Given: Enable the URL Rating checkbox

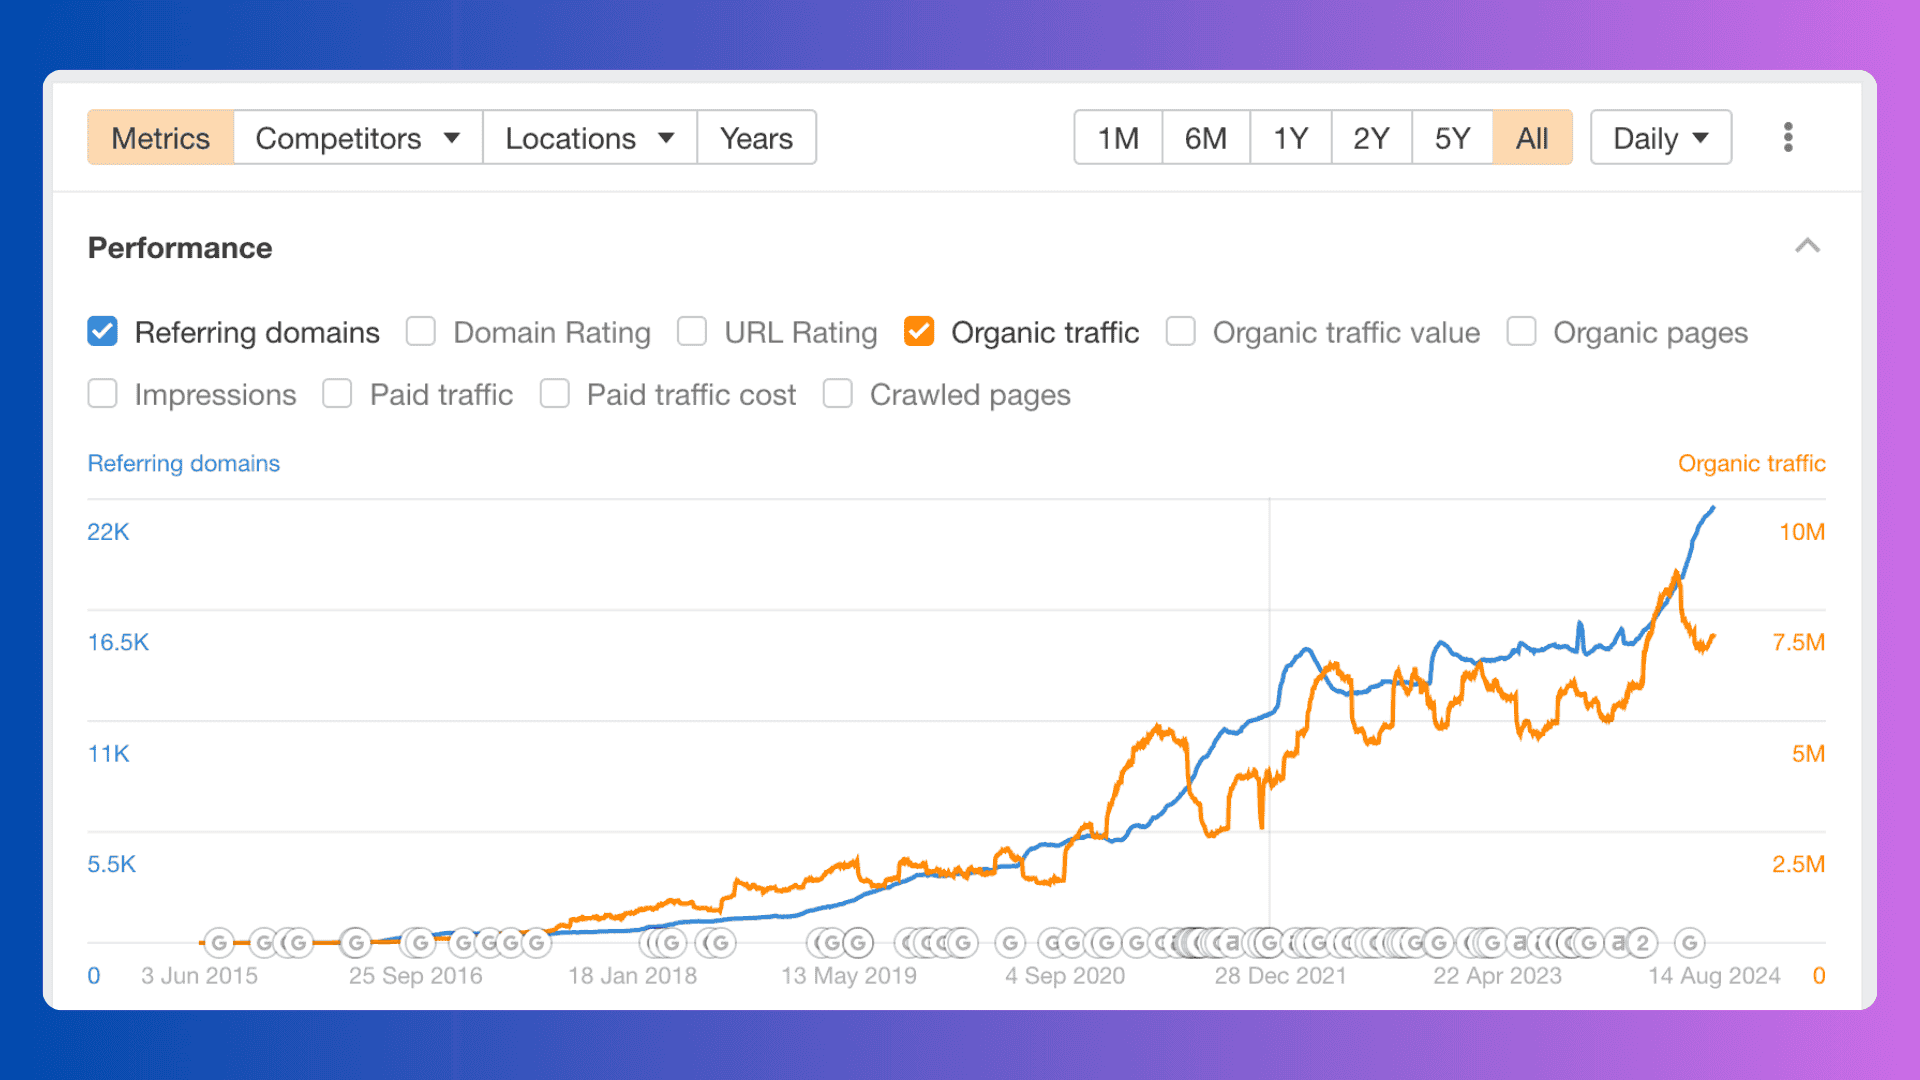Looking at the screenshot, I should point(692,332).
